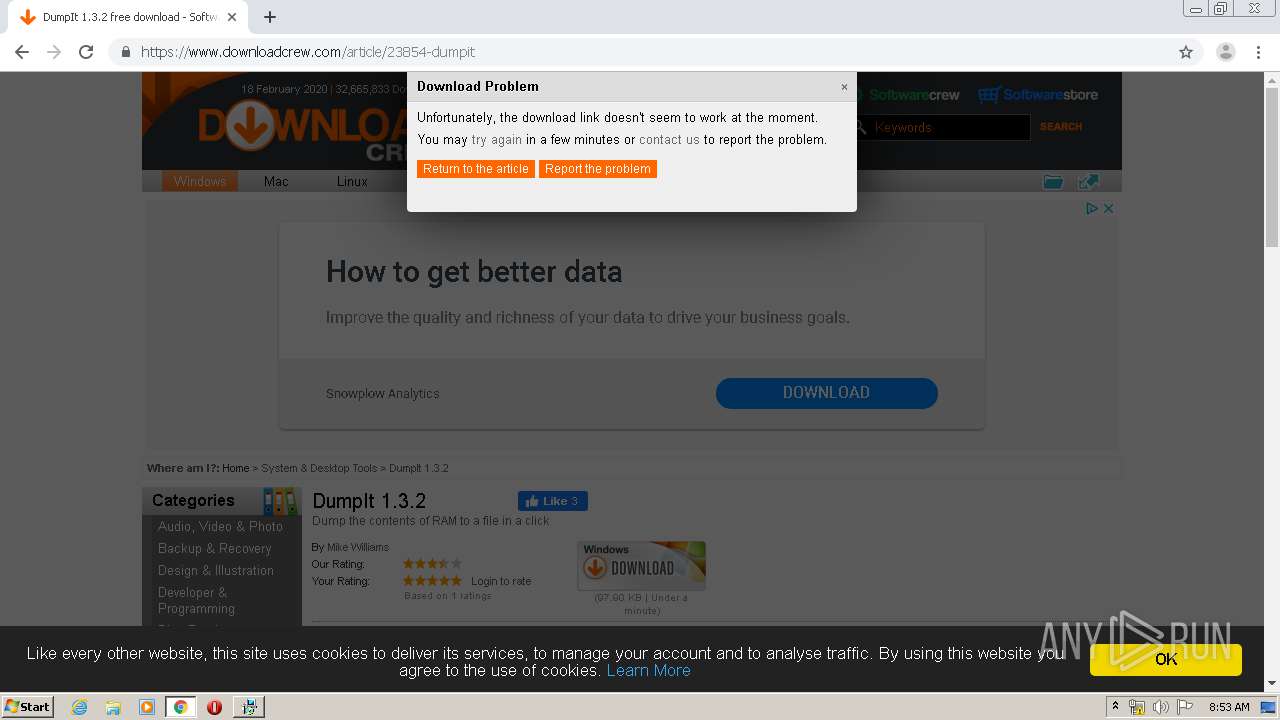Viewport: 1280px width, 720px height.
Task: Accept cookies with OK button
Action: (1166, 659)
